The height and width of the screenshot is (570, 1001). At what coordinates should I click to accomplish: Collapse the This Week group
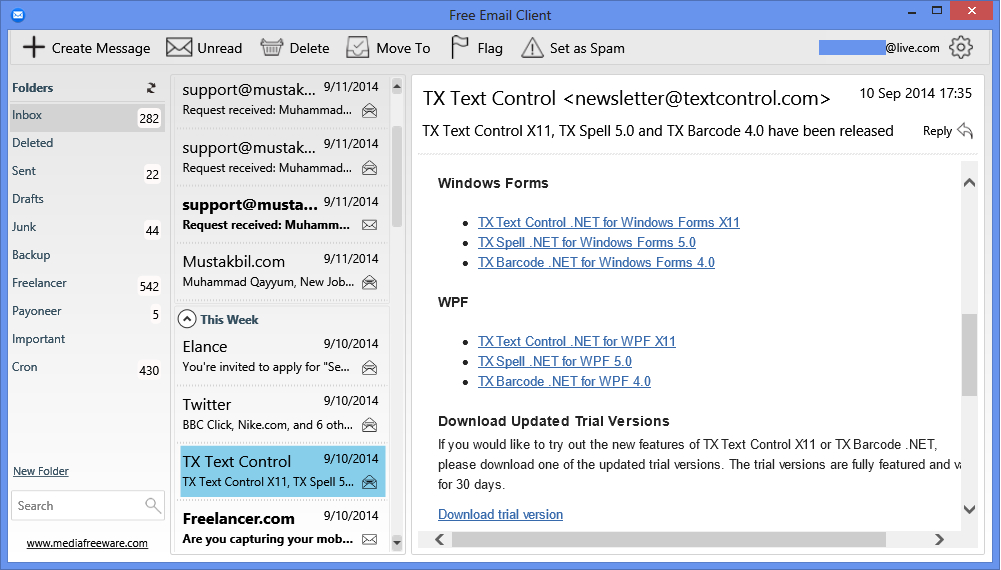point(187,319)
